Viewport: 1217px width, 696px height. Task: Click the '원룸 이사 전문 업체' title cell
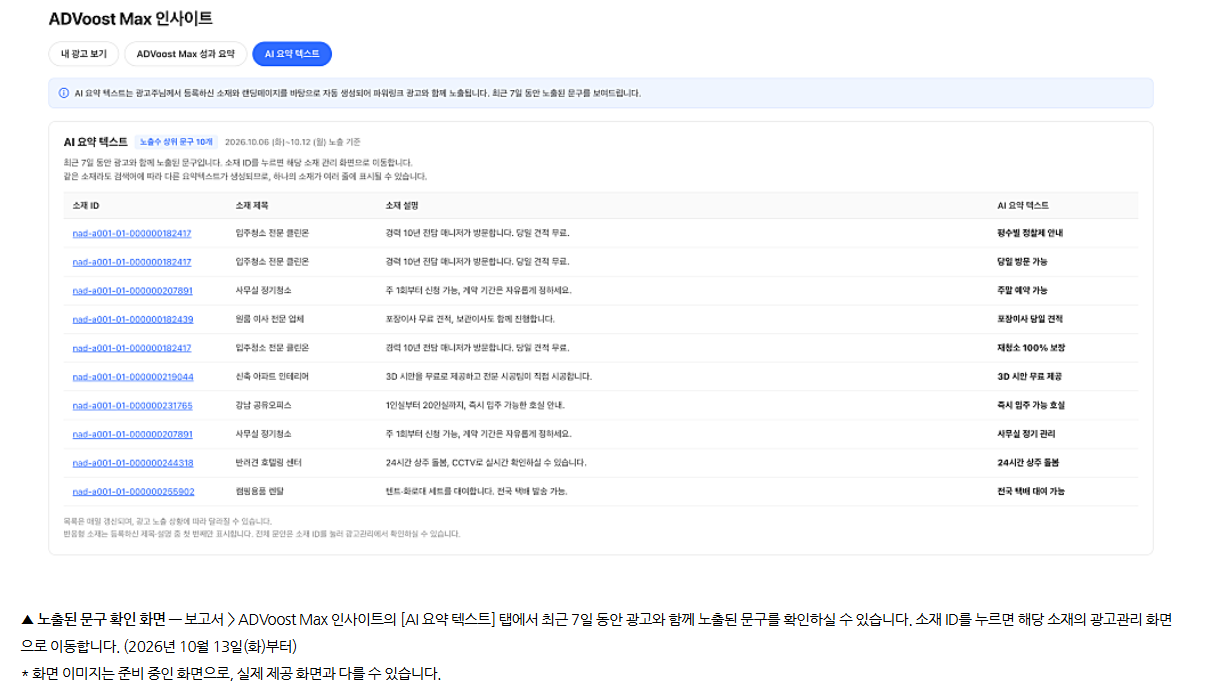pyautogui.click(x=270, y=319)
